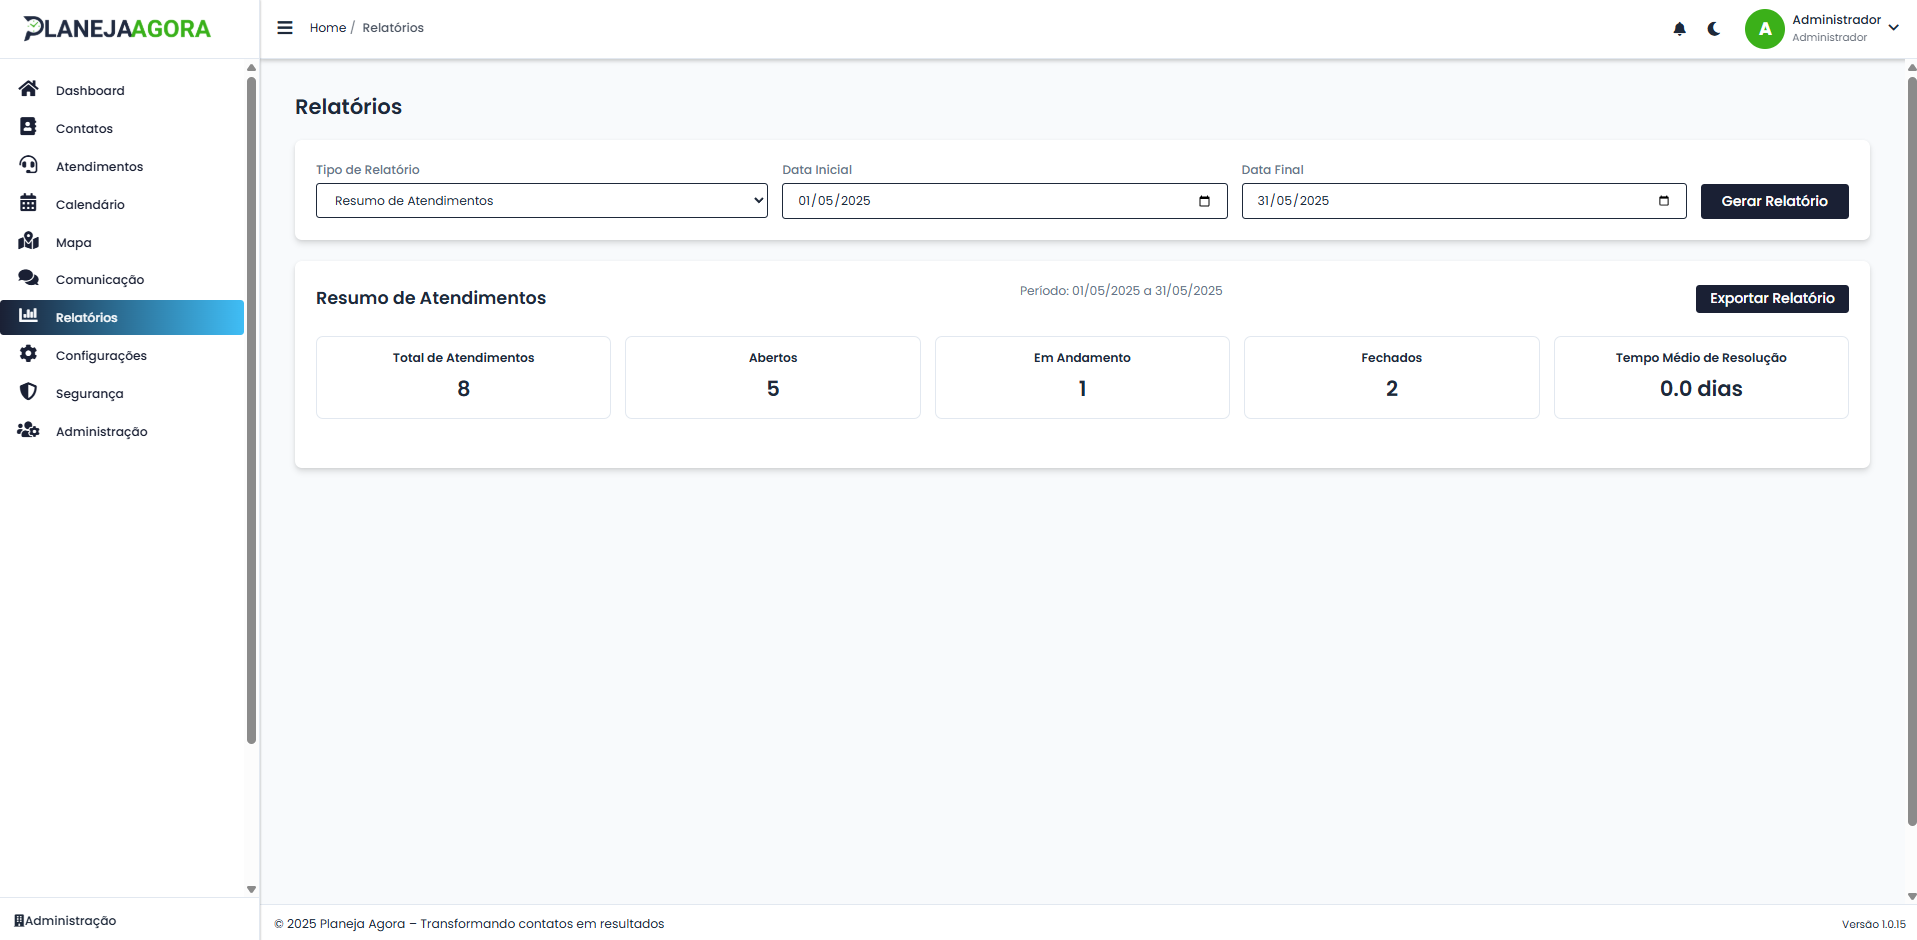This screenshot has height=940, width=1917.
Task: Click the Configurações gear icon
Action: pos(28,354)
